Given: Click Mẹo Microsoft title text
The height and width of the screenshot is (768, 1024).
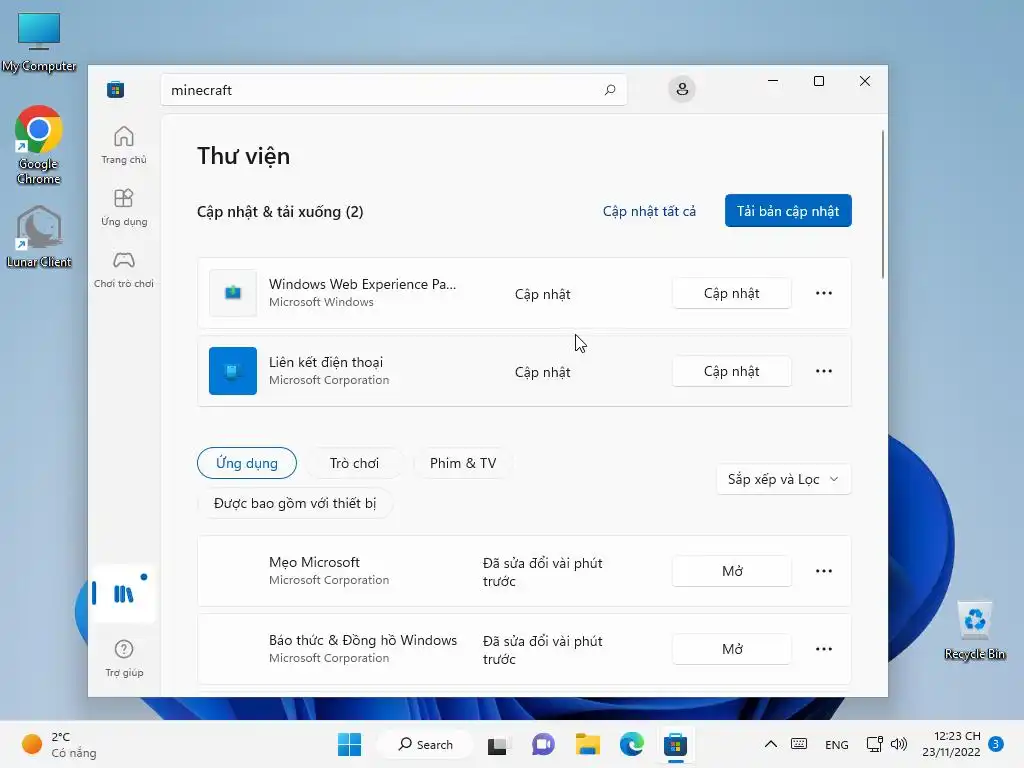Looking at the screenshot, I should [x=314, y=562].
